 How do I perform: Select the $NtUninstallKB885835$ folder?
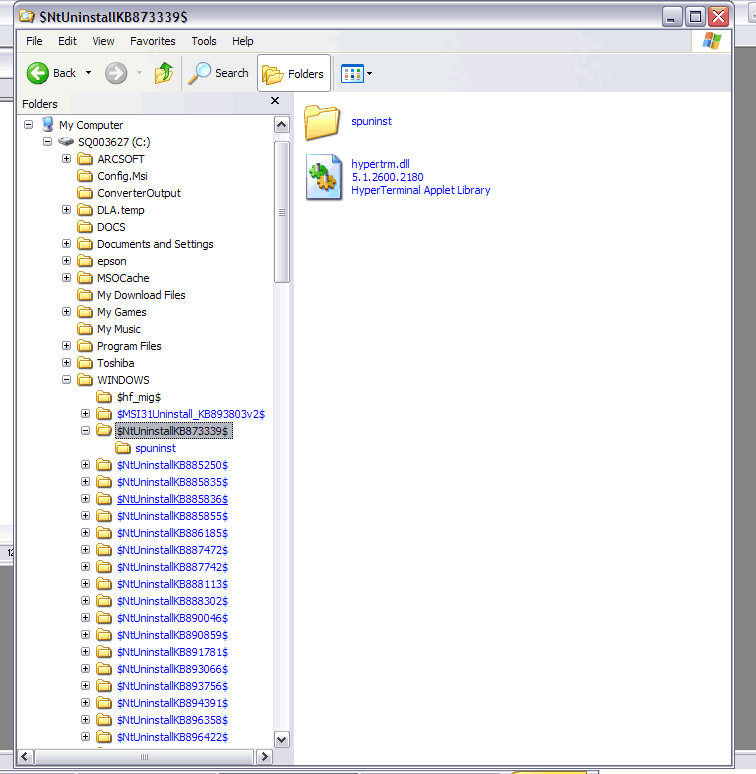(162, 482)
